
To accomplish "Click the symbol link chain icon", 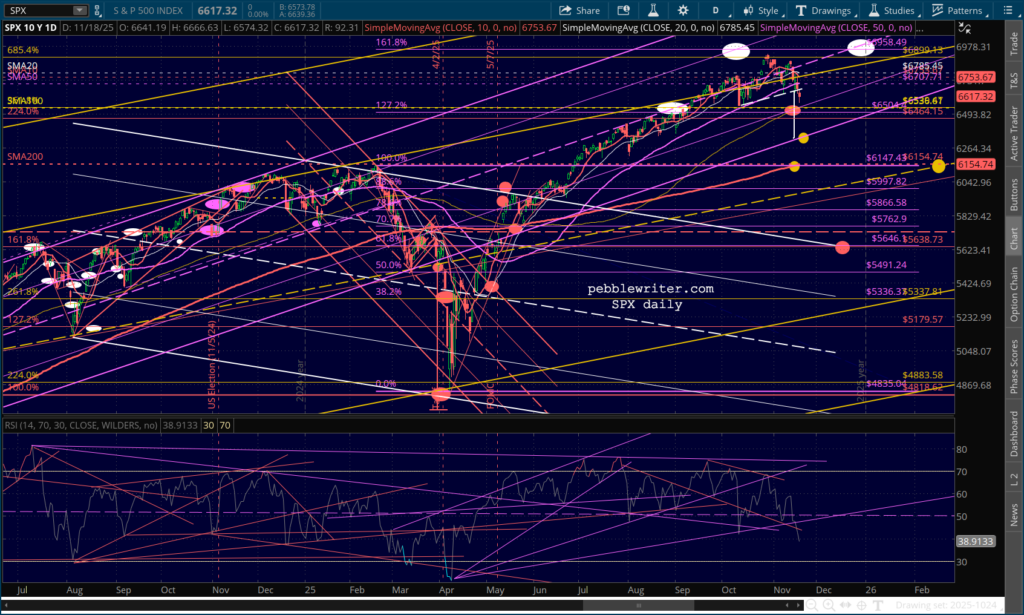I will click(x=97, y=10).
